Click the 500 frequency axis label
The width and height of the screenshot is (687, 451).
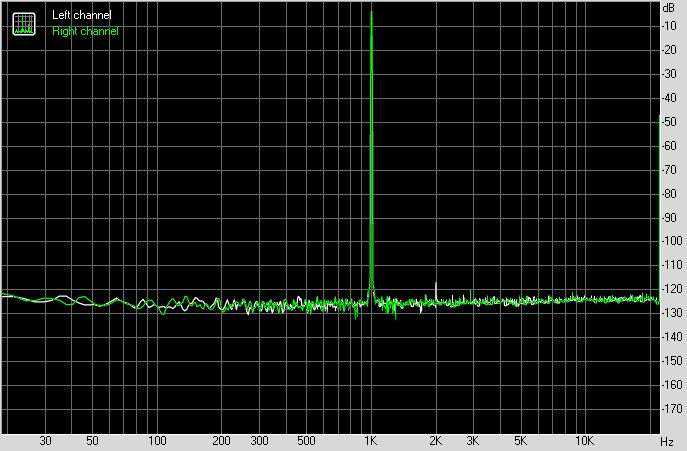click(x=306, y=440)
